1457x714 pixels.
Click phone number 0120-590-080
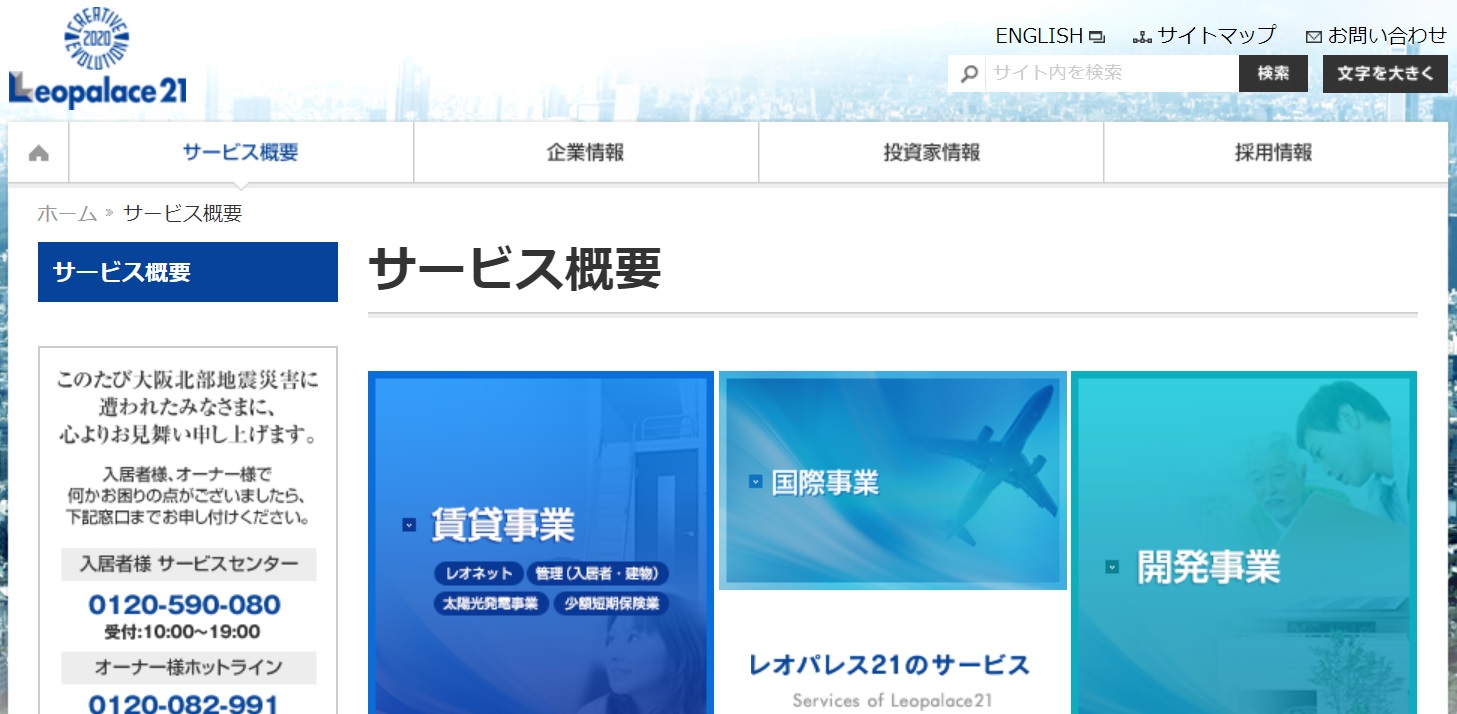click(x=184, y=605)
